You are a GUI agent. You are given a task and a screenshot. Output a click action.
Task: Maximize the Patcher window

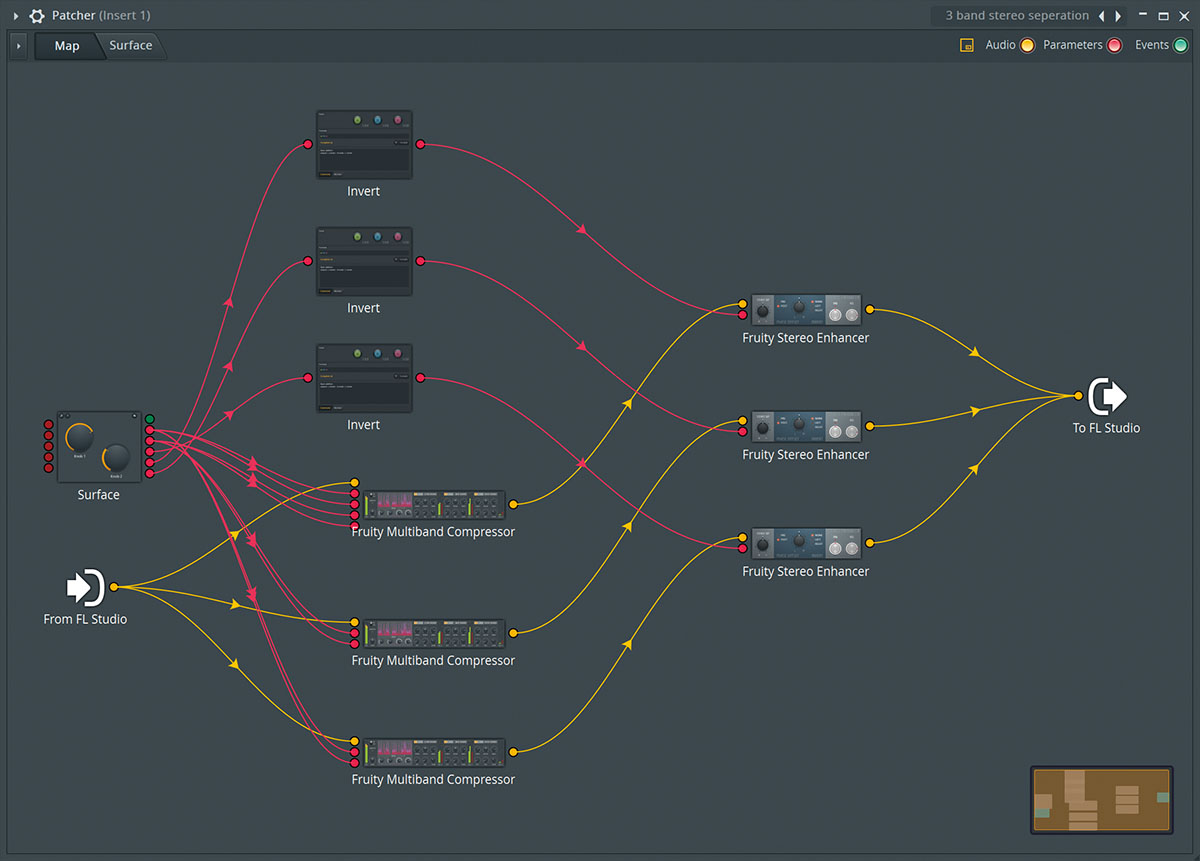(1163, 16)
